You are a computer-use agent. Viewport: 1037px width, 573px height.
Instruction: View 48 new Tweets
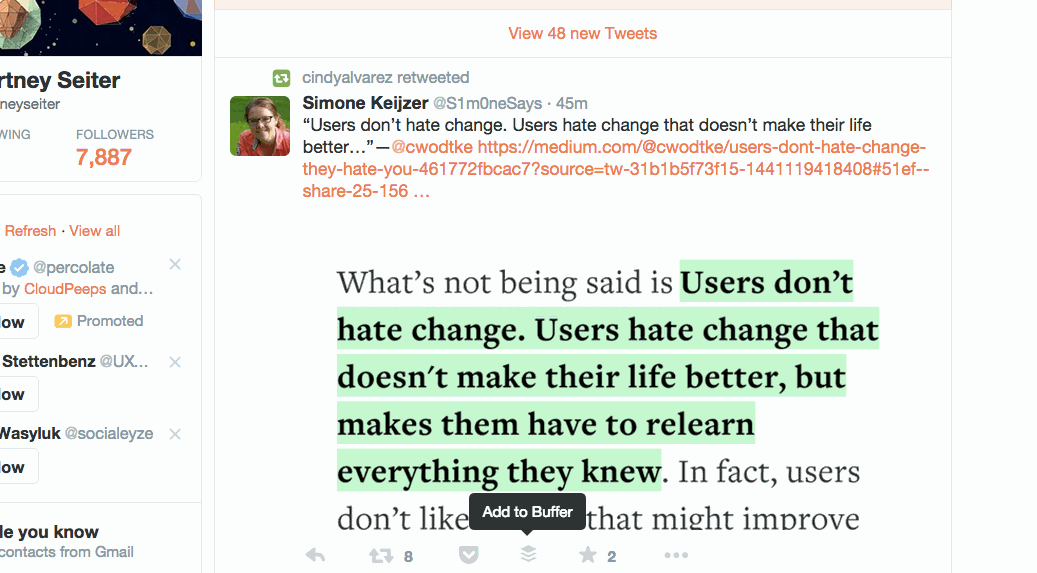point(583,34)
